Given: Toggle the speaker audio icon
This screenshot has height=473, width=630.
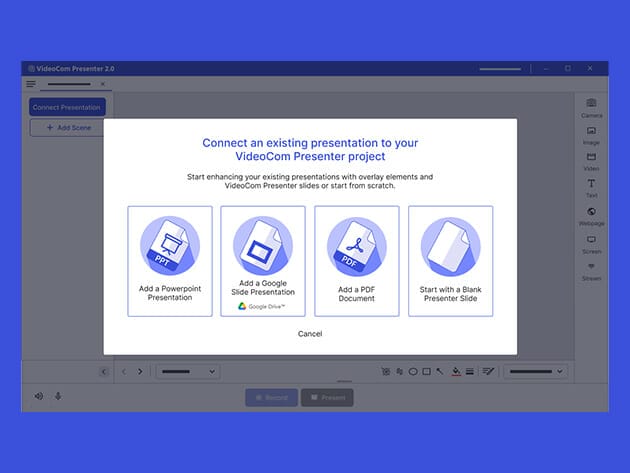Looking at the screenshot, I should point(39,396).
